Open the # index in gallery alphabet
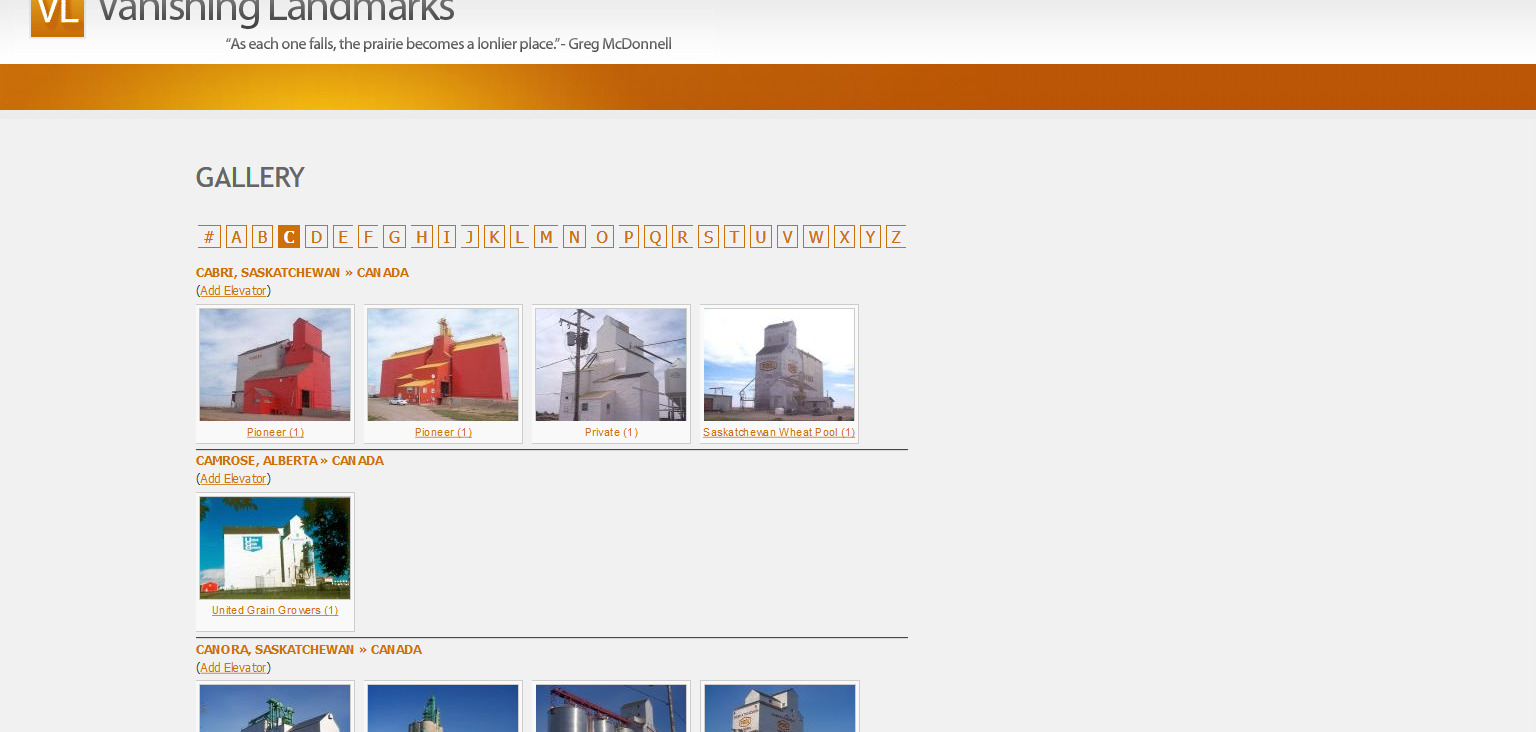The width and height of the screenshot is (1536, 732). (x=209, y=237)
